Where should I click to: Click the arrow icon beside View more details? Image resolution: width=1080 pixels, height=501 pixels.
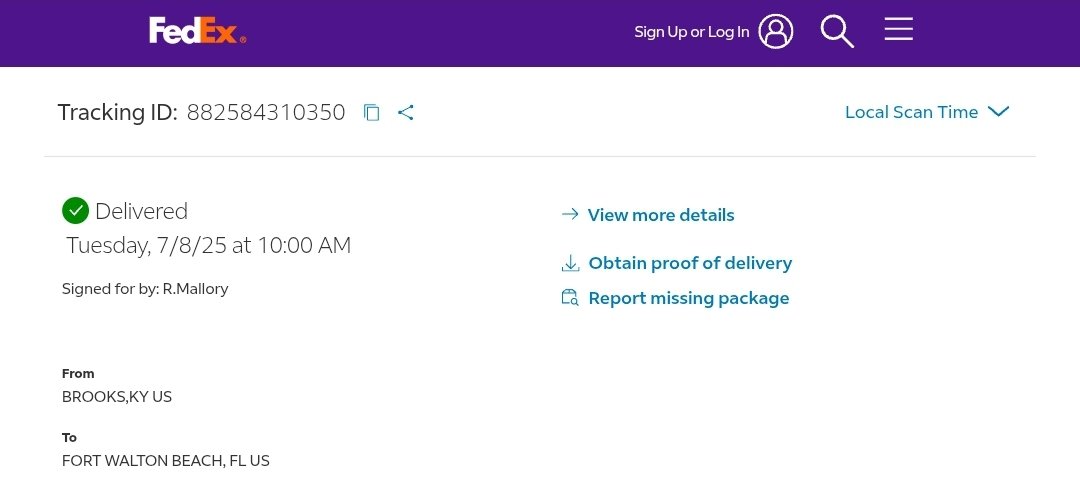[570, 215]
